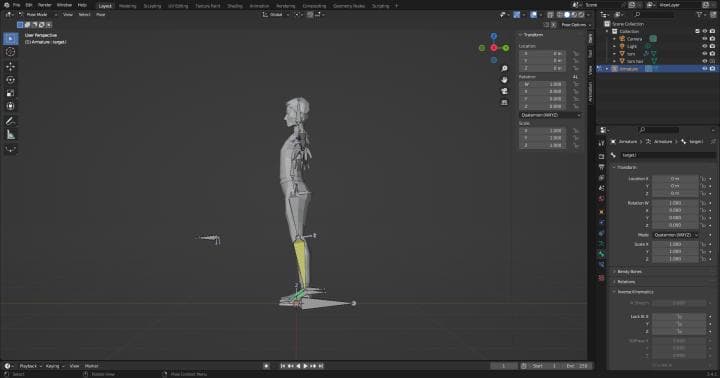
Task: Select the Annotate pencil tool
Action: point(10,121)
